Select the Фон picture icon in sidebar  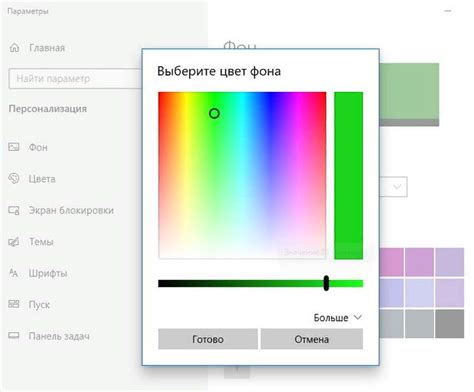tap(14, 147)
